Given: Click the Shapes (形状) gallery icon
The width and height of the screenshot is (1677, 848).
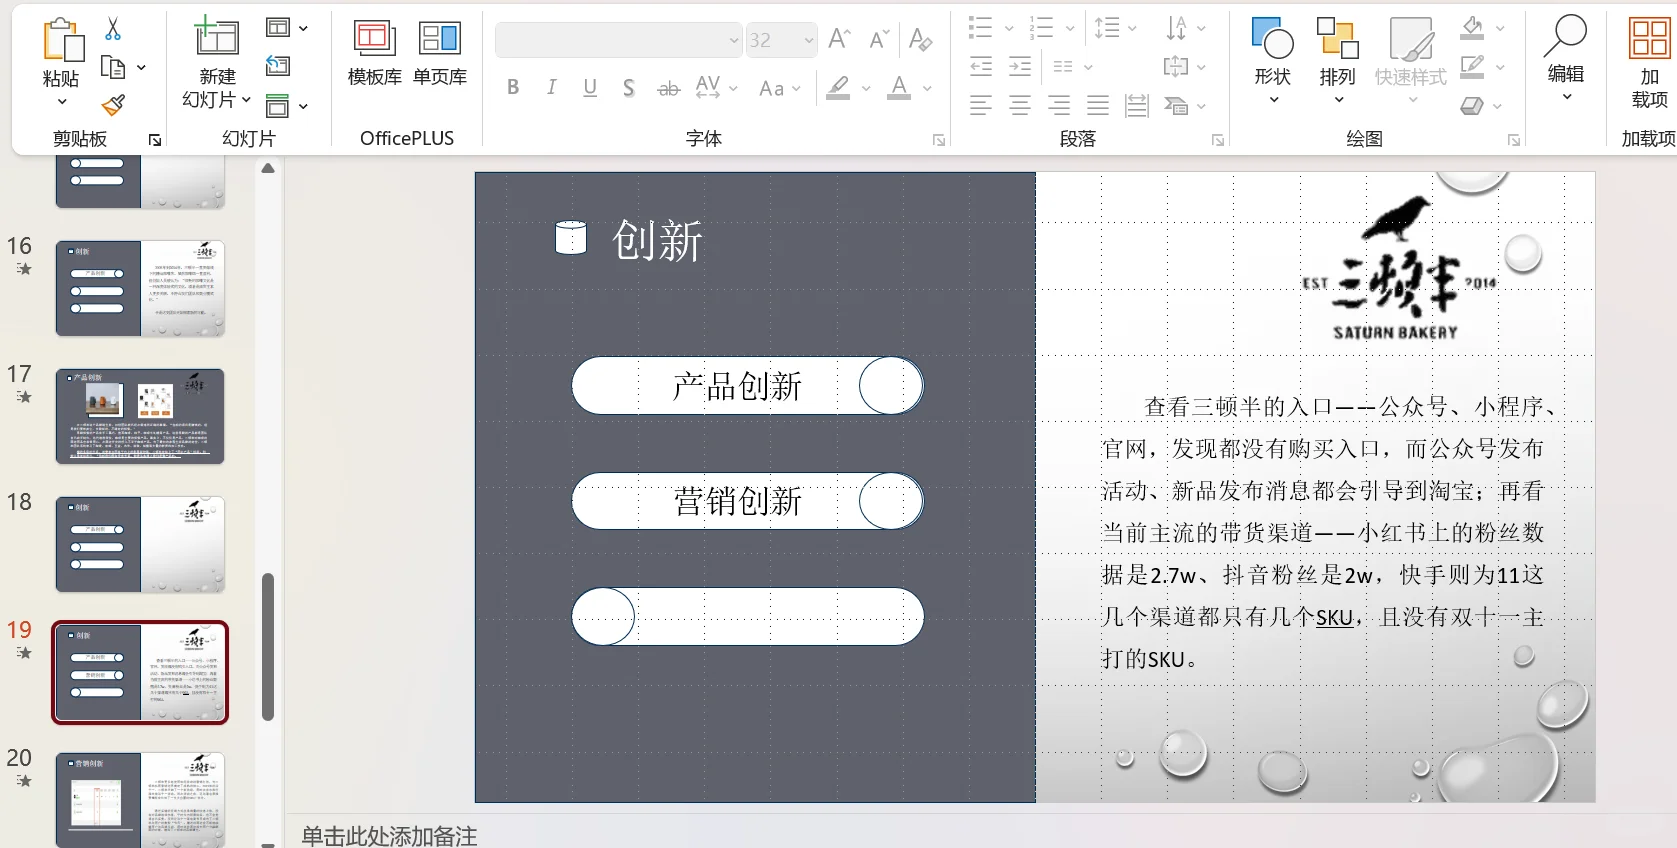Looking at the screenshot, I should pyautogui.click(x=1272, y=38).
